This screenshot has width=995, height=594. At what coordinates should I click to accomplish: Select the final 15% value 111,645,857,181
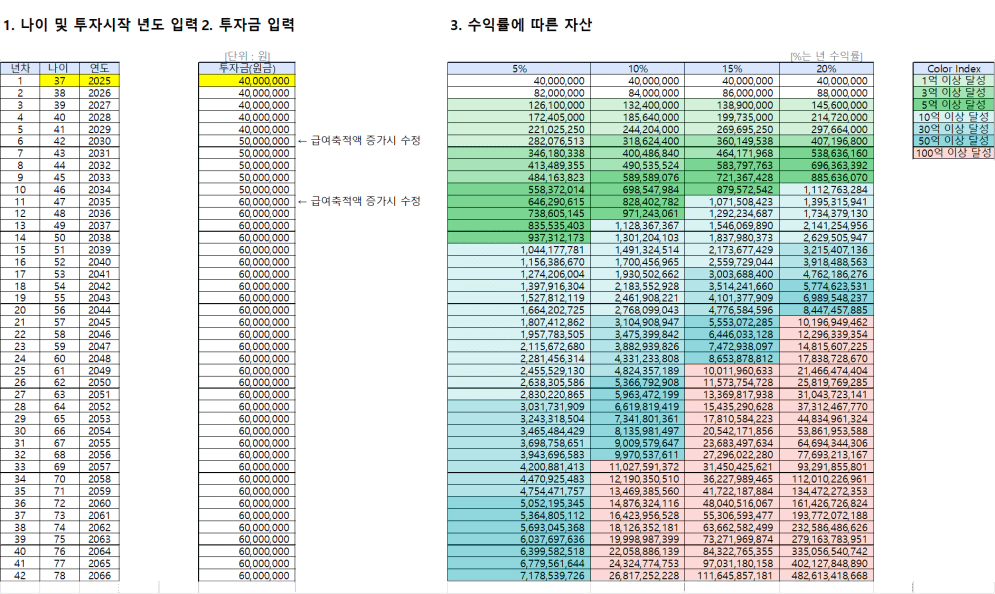(732, 576)
